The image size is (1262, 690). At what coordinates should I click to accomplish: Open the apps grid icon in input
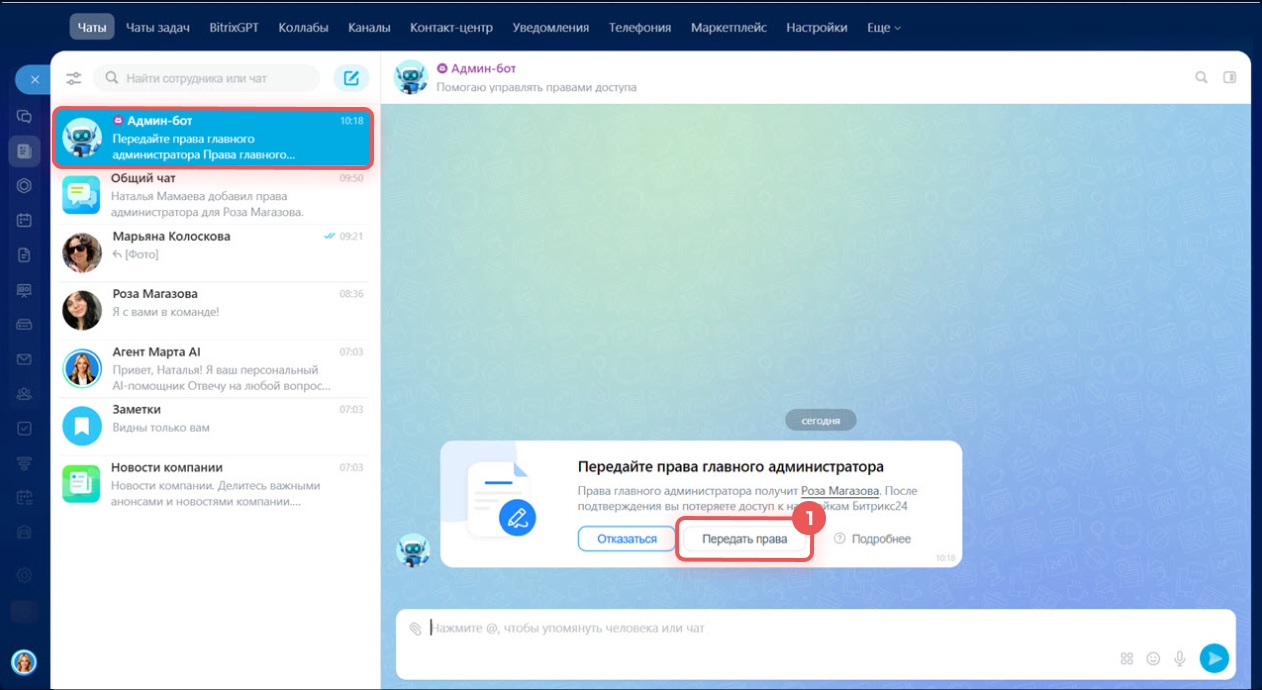[1127, 658]
